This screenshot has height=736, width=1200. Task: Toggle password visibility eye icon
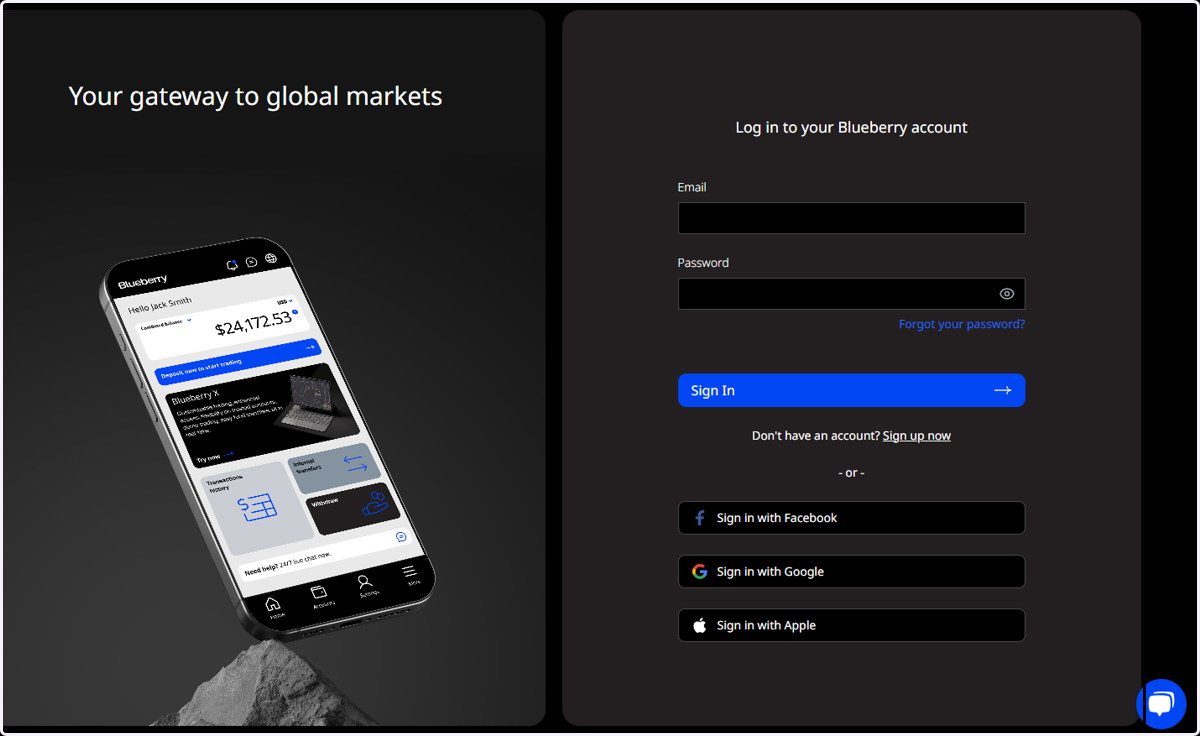[1007, 294]
